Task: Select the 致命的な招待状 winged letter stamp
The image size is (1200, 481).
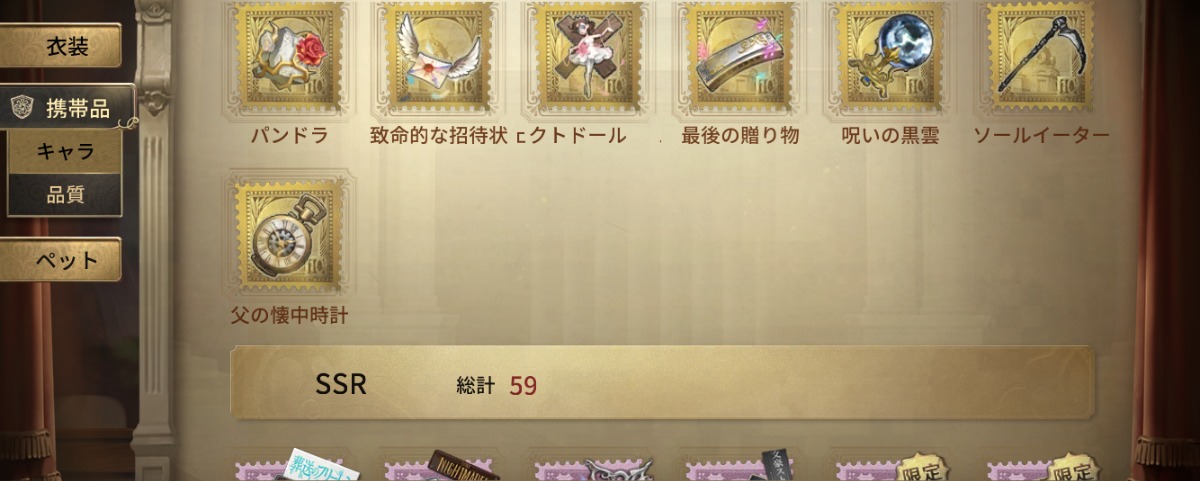Action: coord(439,57)
